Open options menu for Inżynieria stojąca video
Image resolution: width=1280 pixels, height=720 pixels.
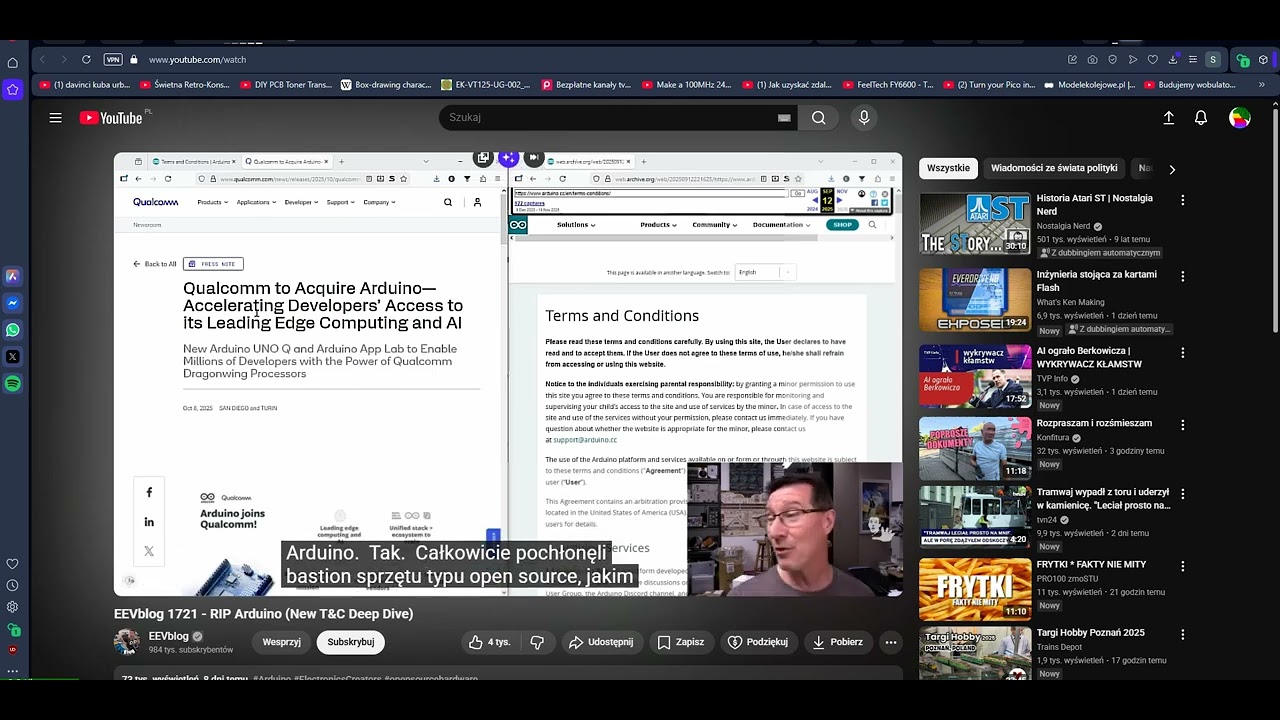[1183, 276]
